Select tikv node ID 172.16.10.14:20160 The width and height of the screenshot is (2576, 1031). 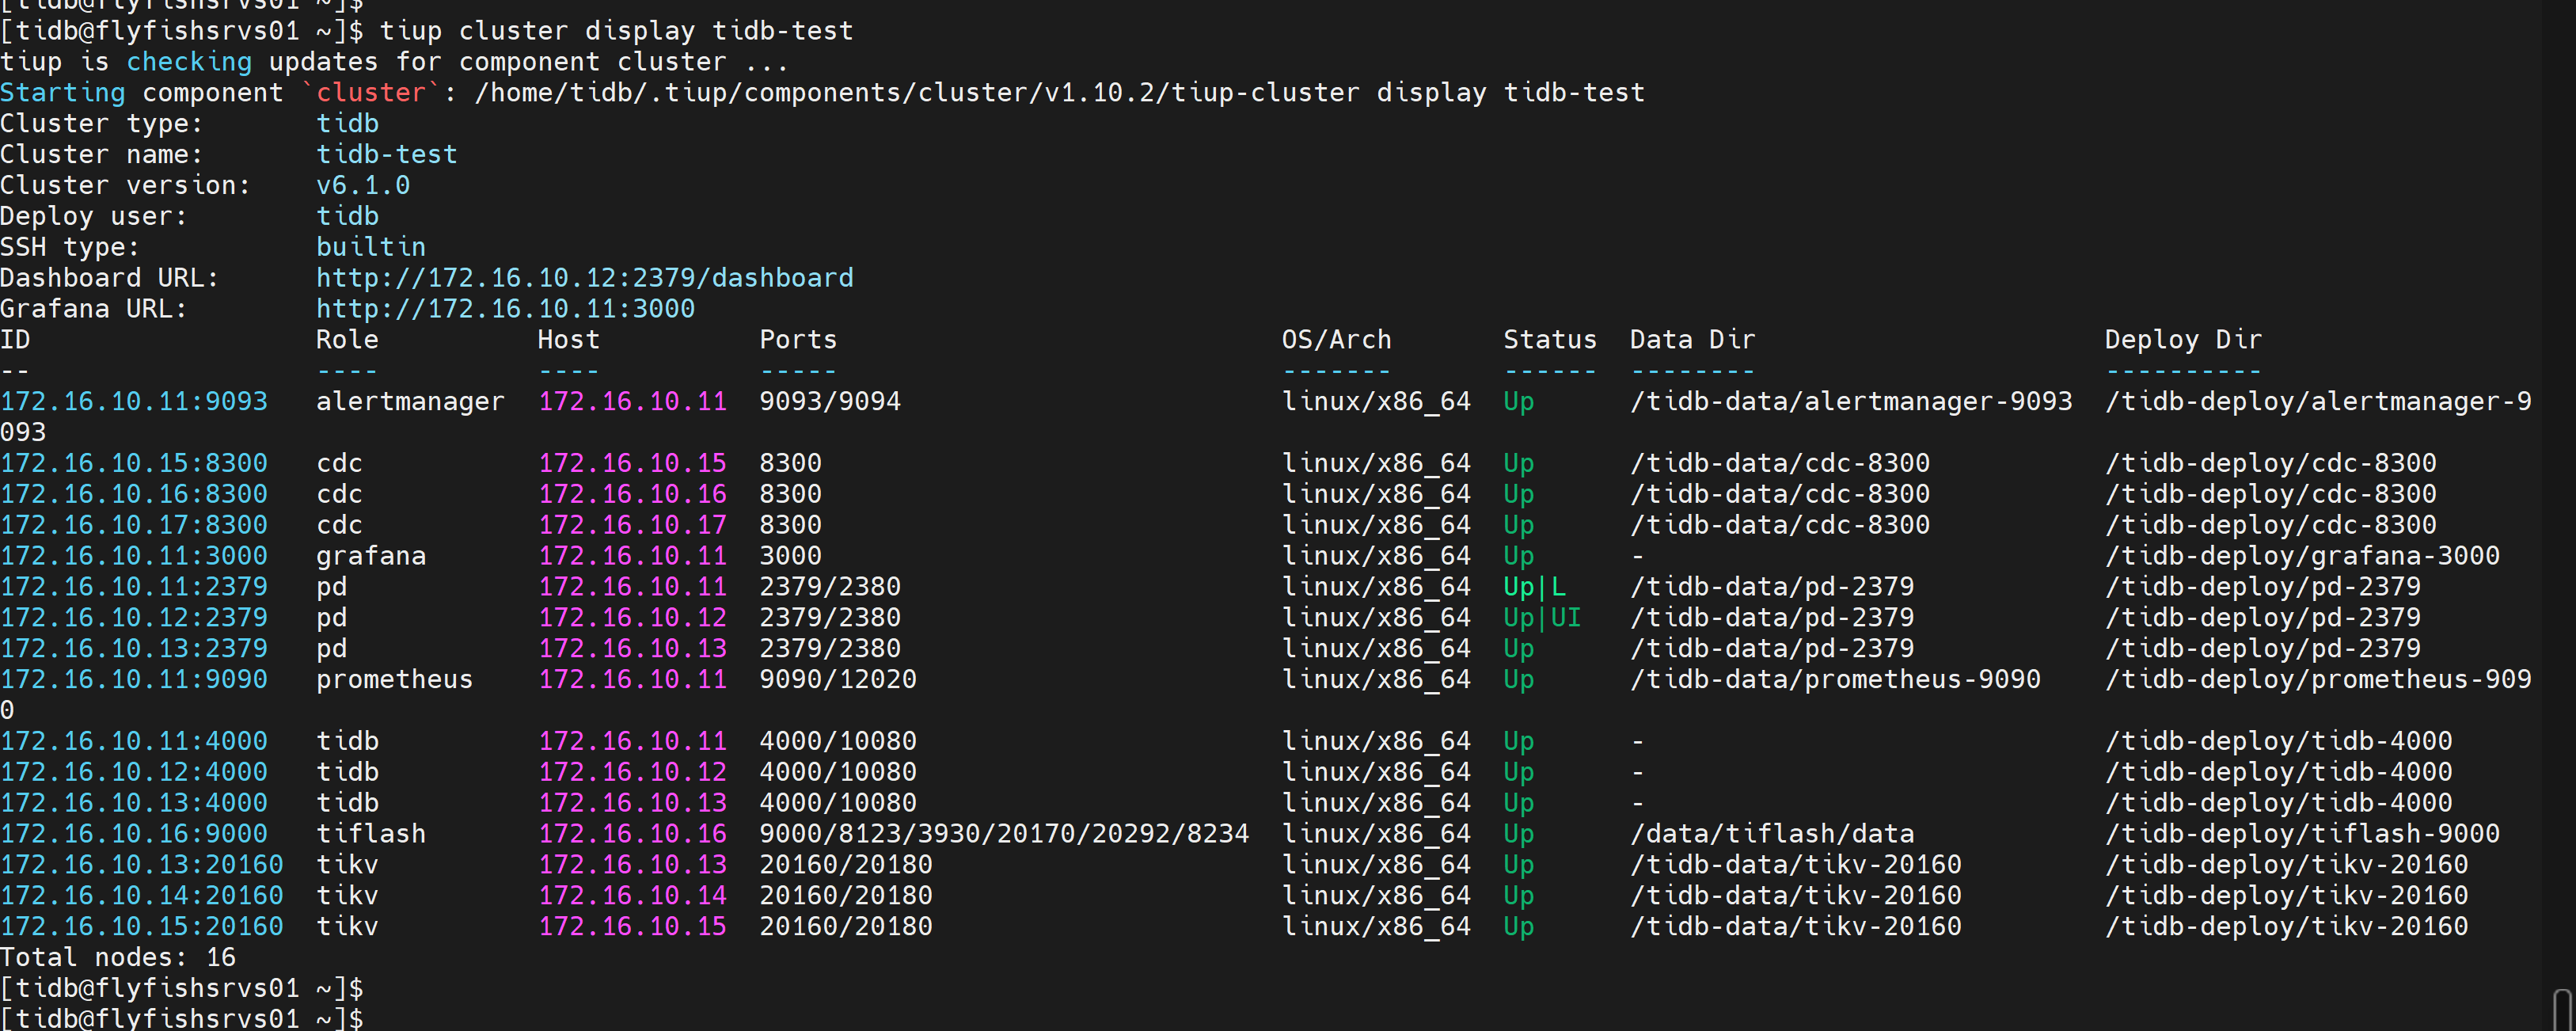point(142,896)
